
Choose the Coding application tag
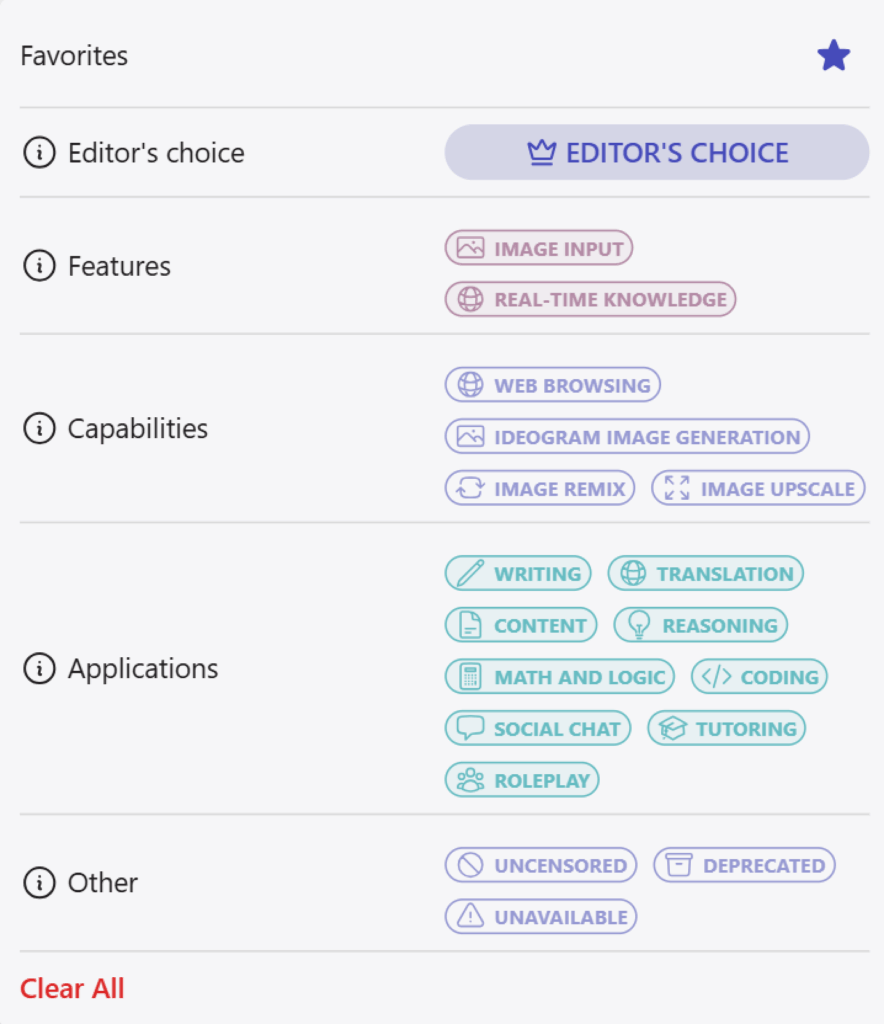coord(759,677)
